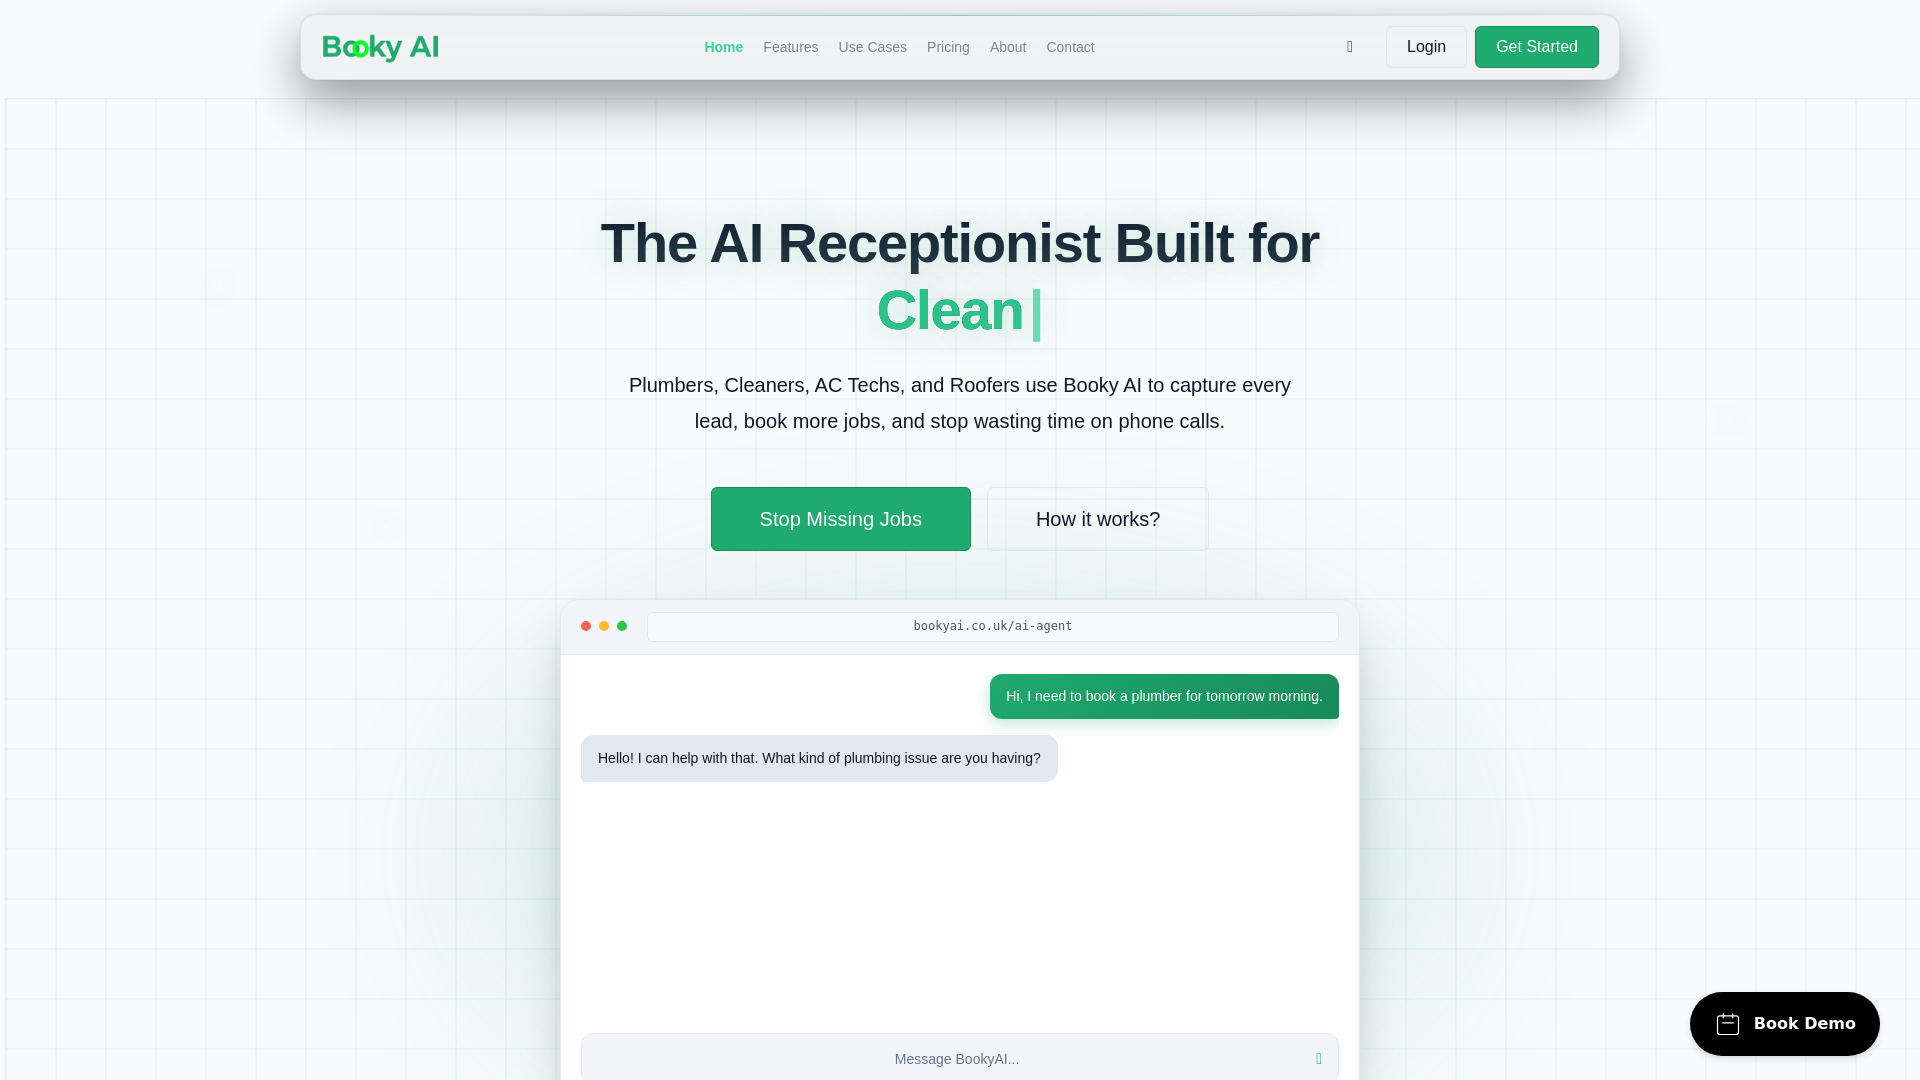The height and width of the screenshot is (1080, 1920).
Task: Click the green dot in mock browser
Action: pyautogui.click(x=622, y=626)
